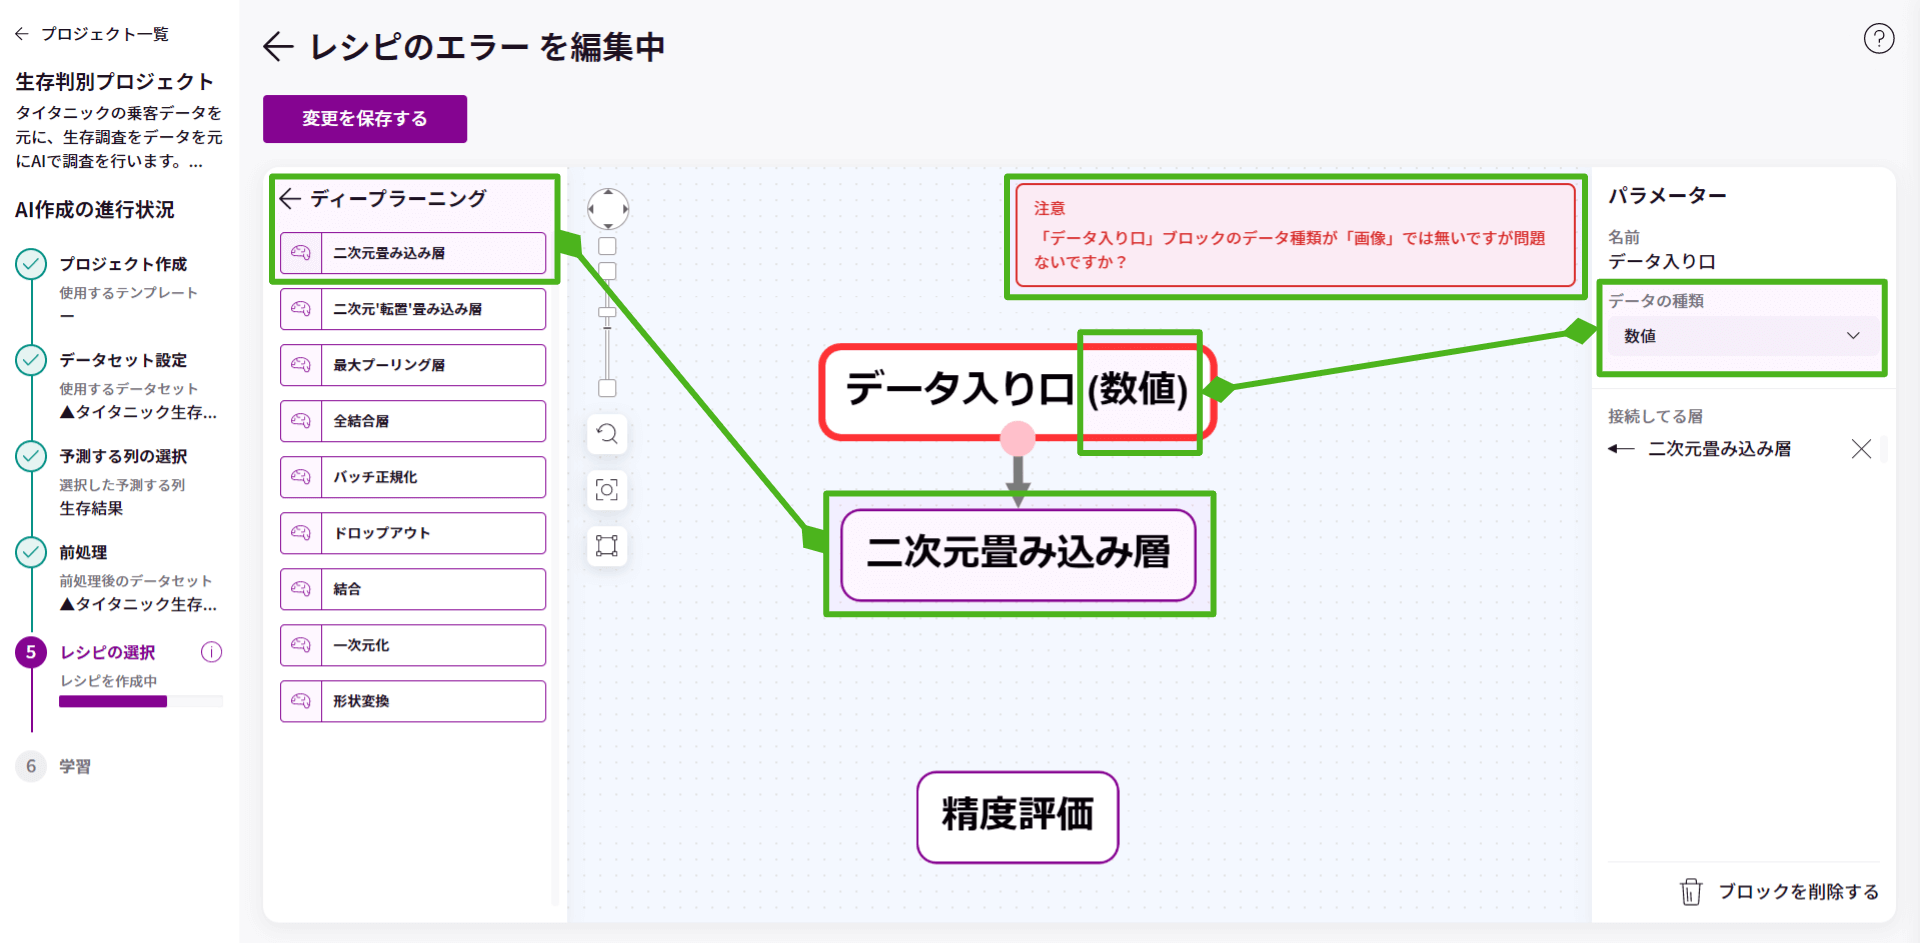Select the 全結合層 palette block
This screenshot has height=943, width=1920.
pyautogui.click(x=413, y=421)
